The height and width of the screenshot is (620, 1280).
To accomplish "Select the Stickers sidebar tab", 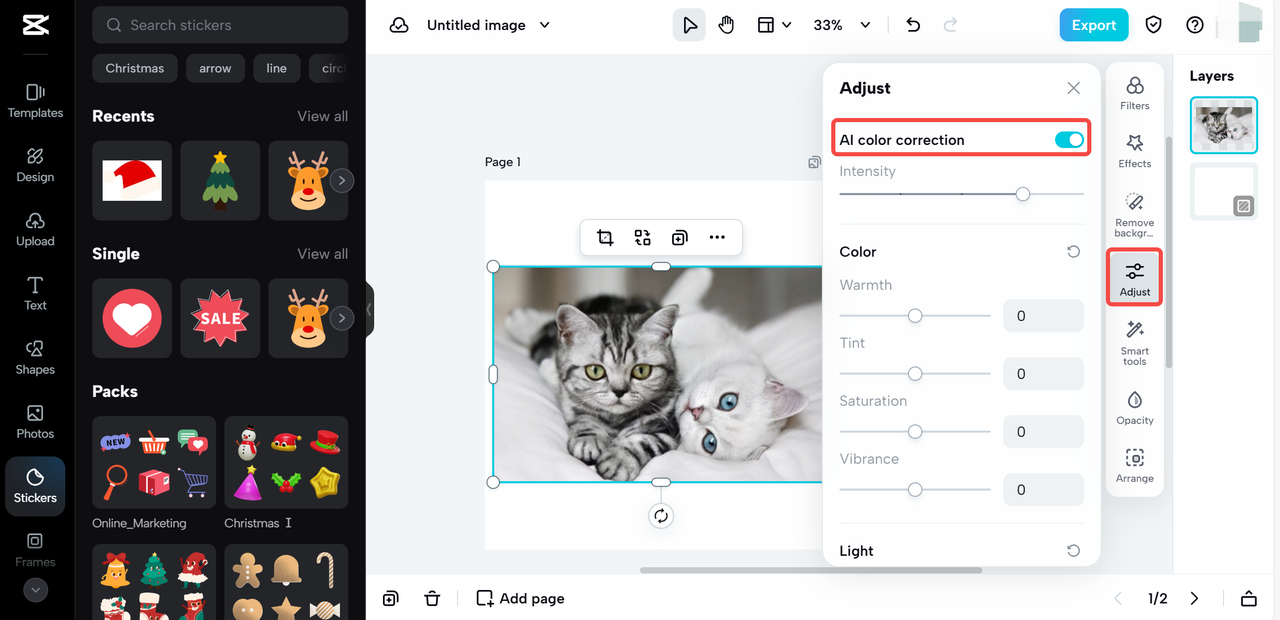I will click(x=35, y=486).
